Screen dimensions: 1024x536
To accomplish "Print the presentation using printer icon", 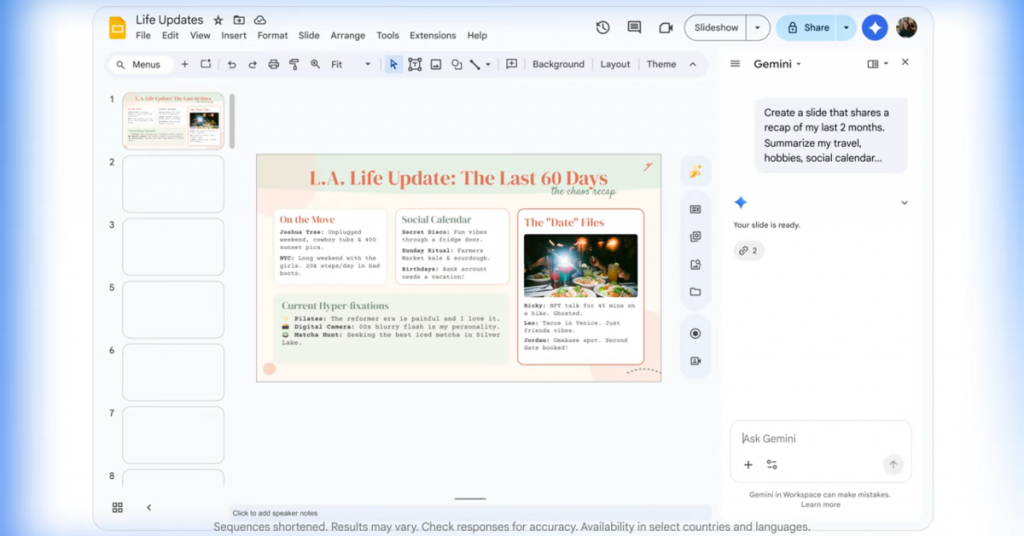I will click(x=274, y=64).
